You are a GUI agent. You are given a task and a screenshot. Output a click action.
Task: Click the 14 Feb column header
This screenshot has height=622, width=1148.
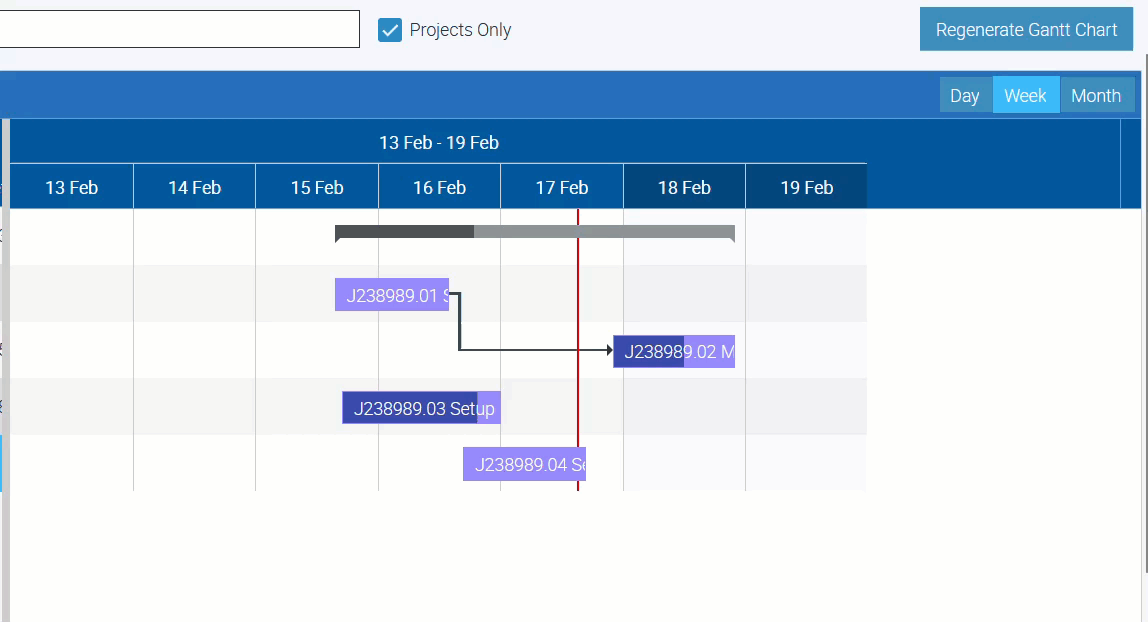tap(194, 187)
